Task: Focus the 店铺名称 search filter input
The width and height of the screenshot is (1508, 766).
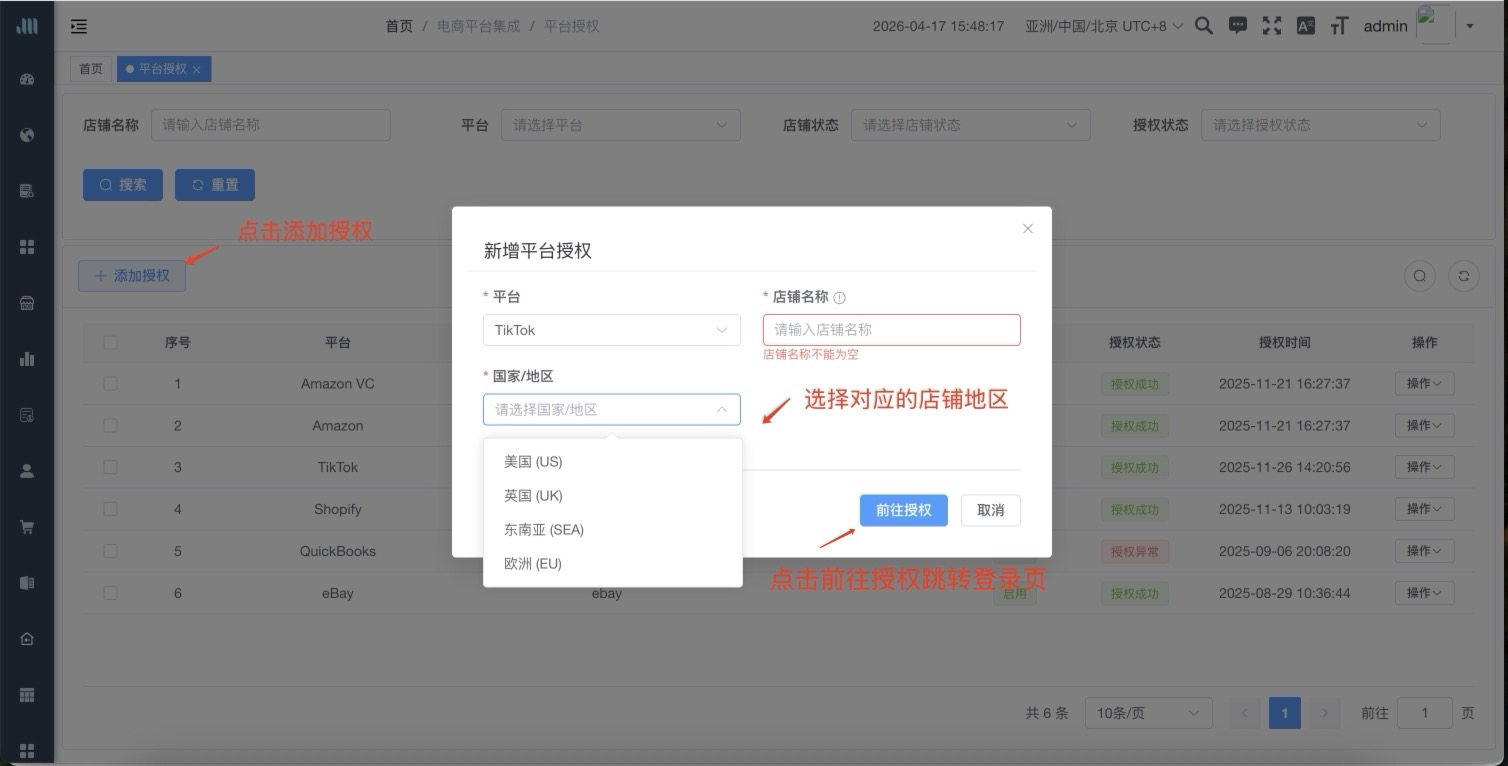Action: pyautogui.click(x=271, y=125)
